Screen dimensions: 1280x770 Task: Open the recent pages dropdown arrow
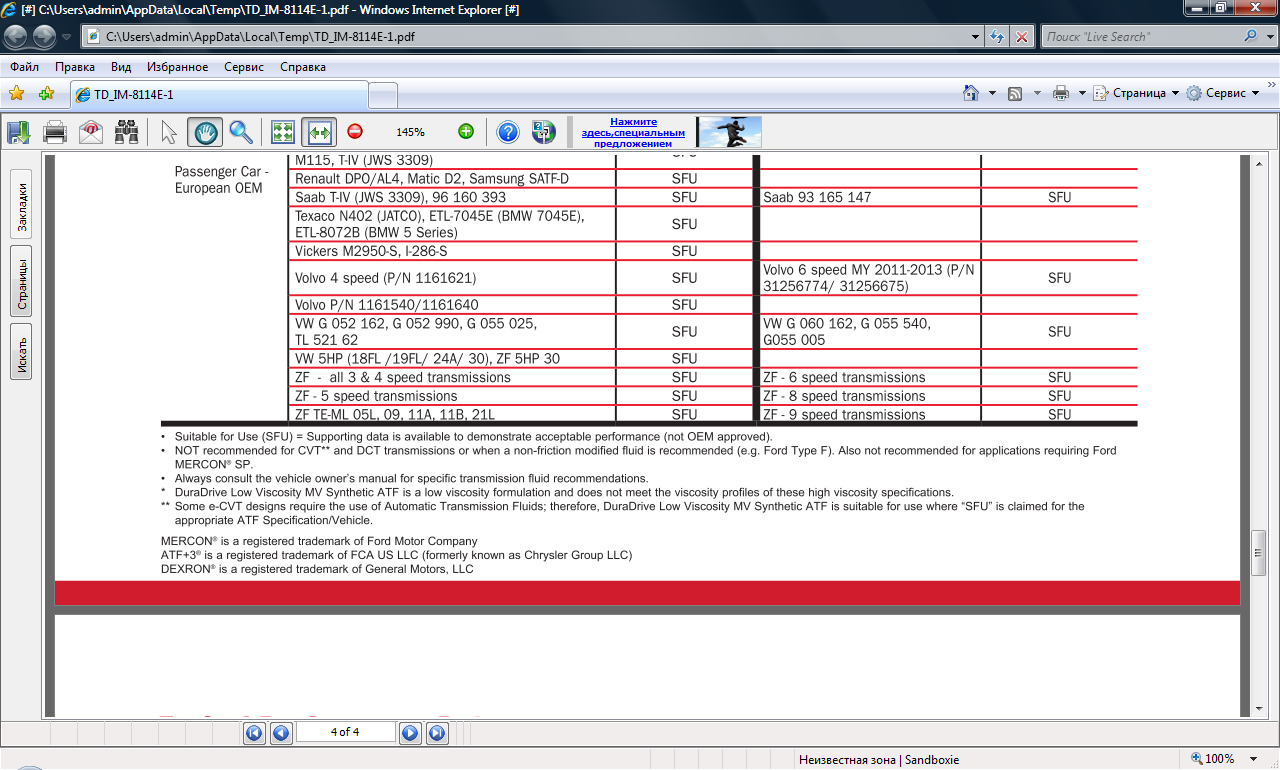coord(66,37)
